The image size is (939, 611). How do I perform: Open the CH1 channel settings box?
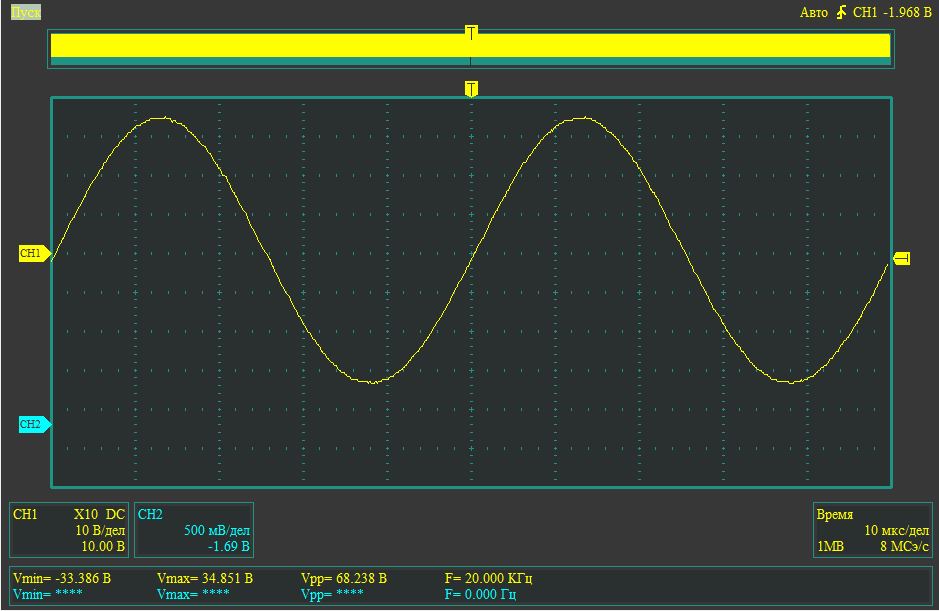[69, 530]
